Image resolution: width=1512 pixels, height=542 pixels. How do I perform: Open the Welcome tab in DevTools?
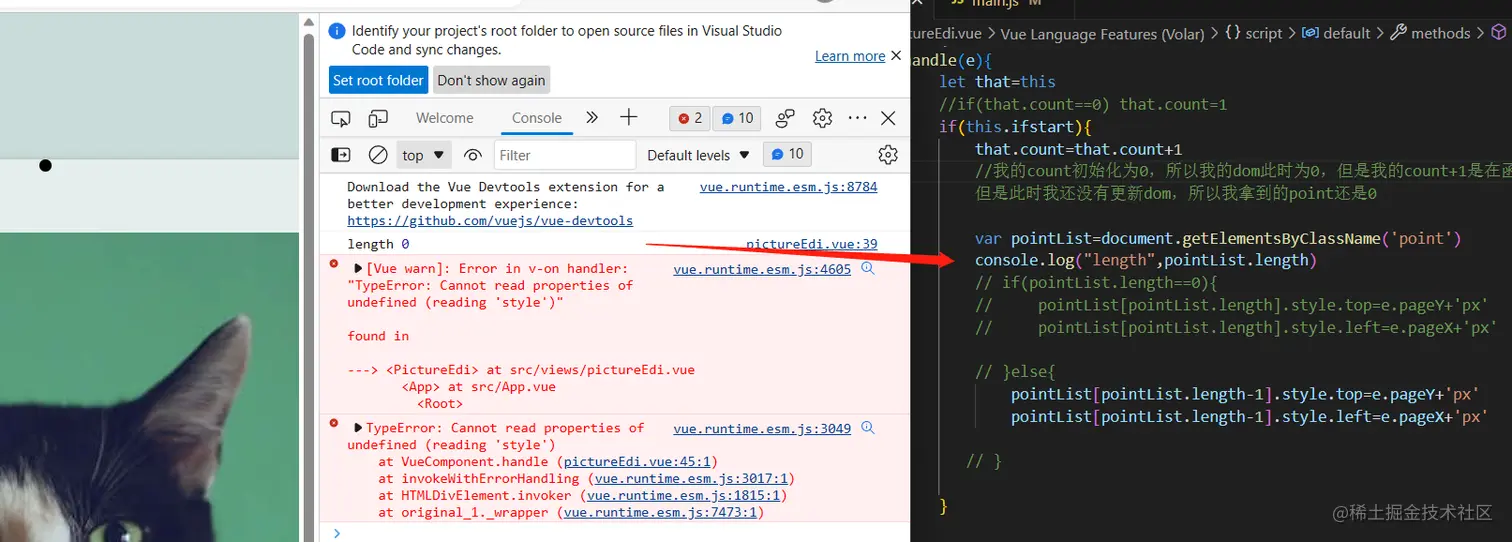coord(444,118)
